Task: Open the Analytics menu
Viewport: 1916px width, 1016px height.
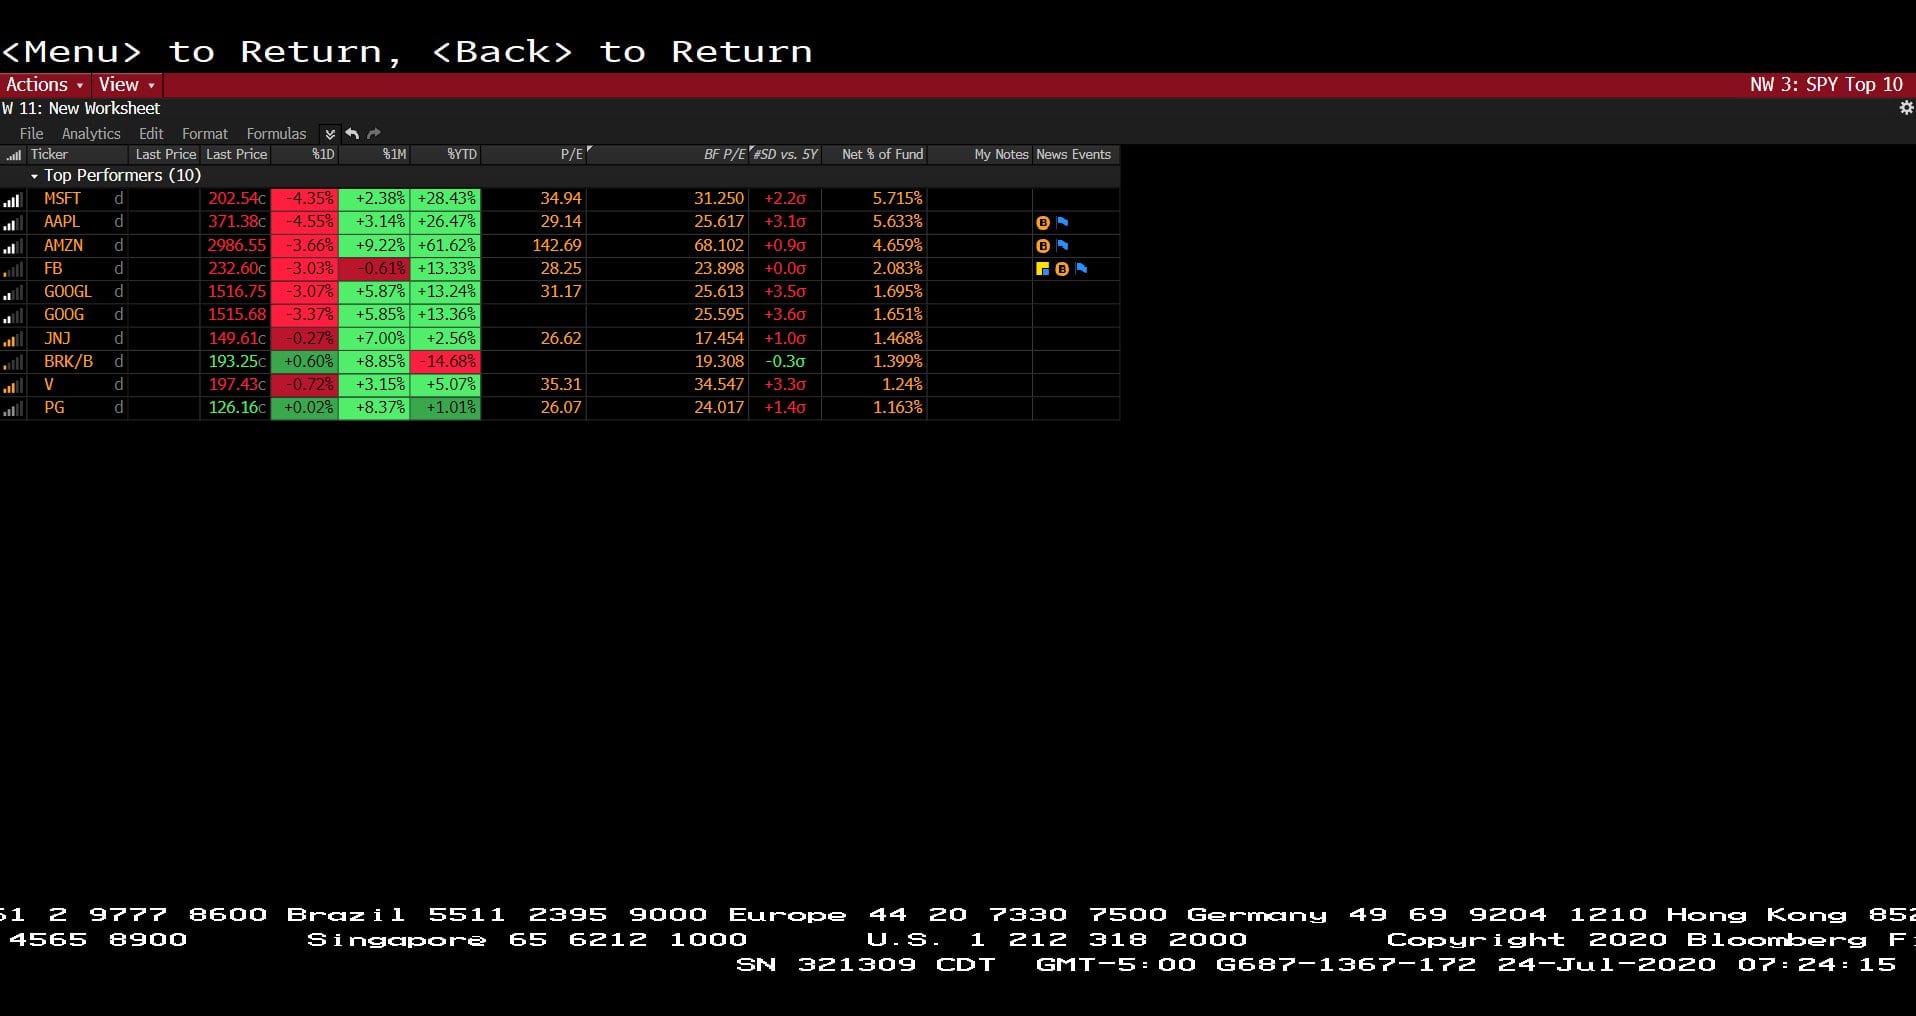Action: 91,133
